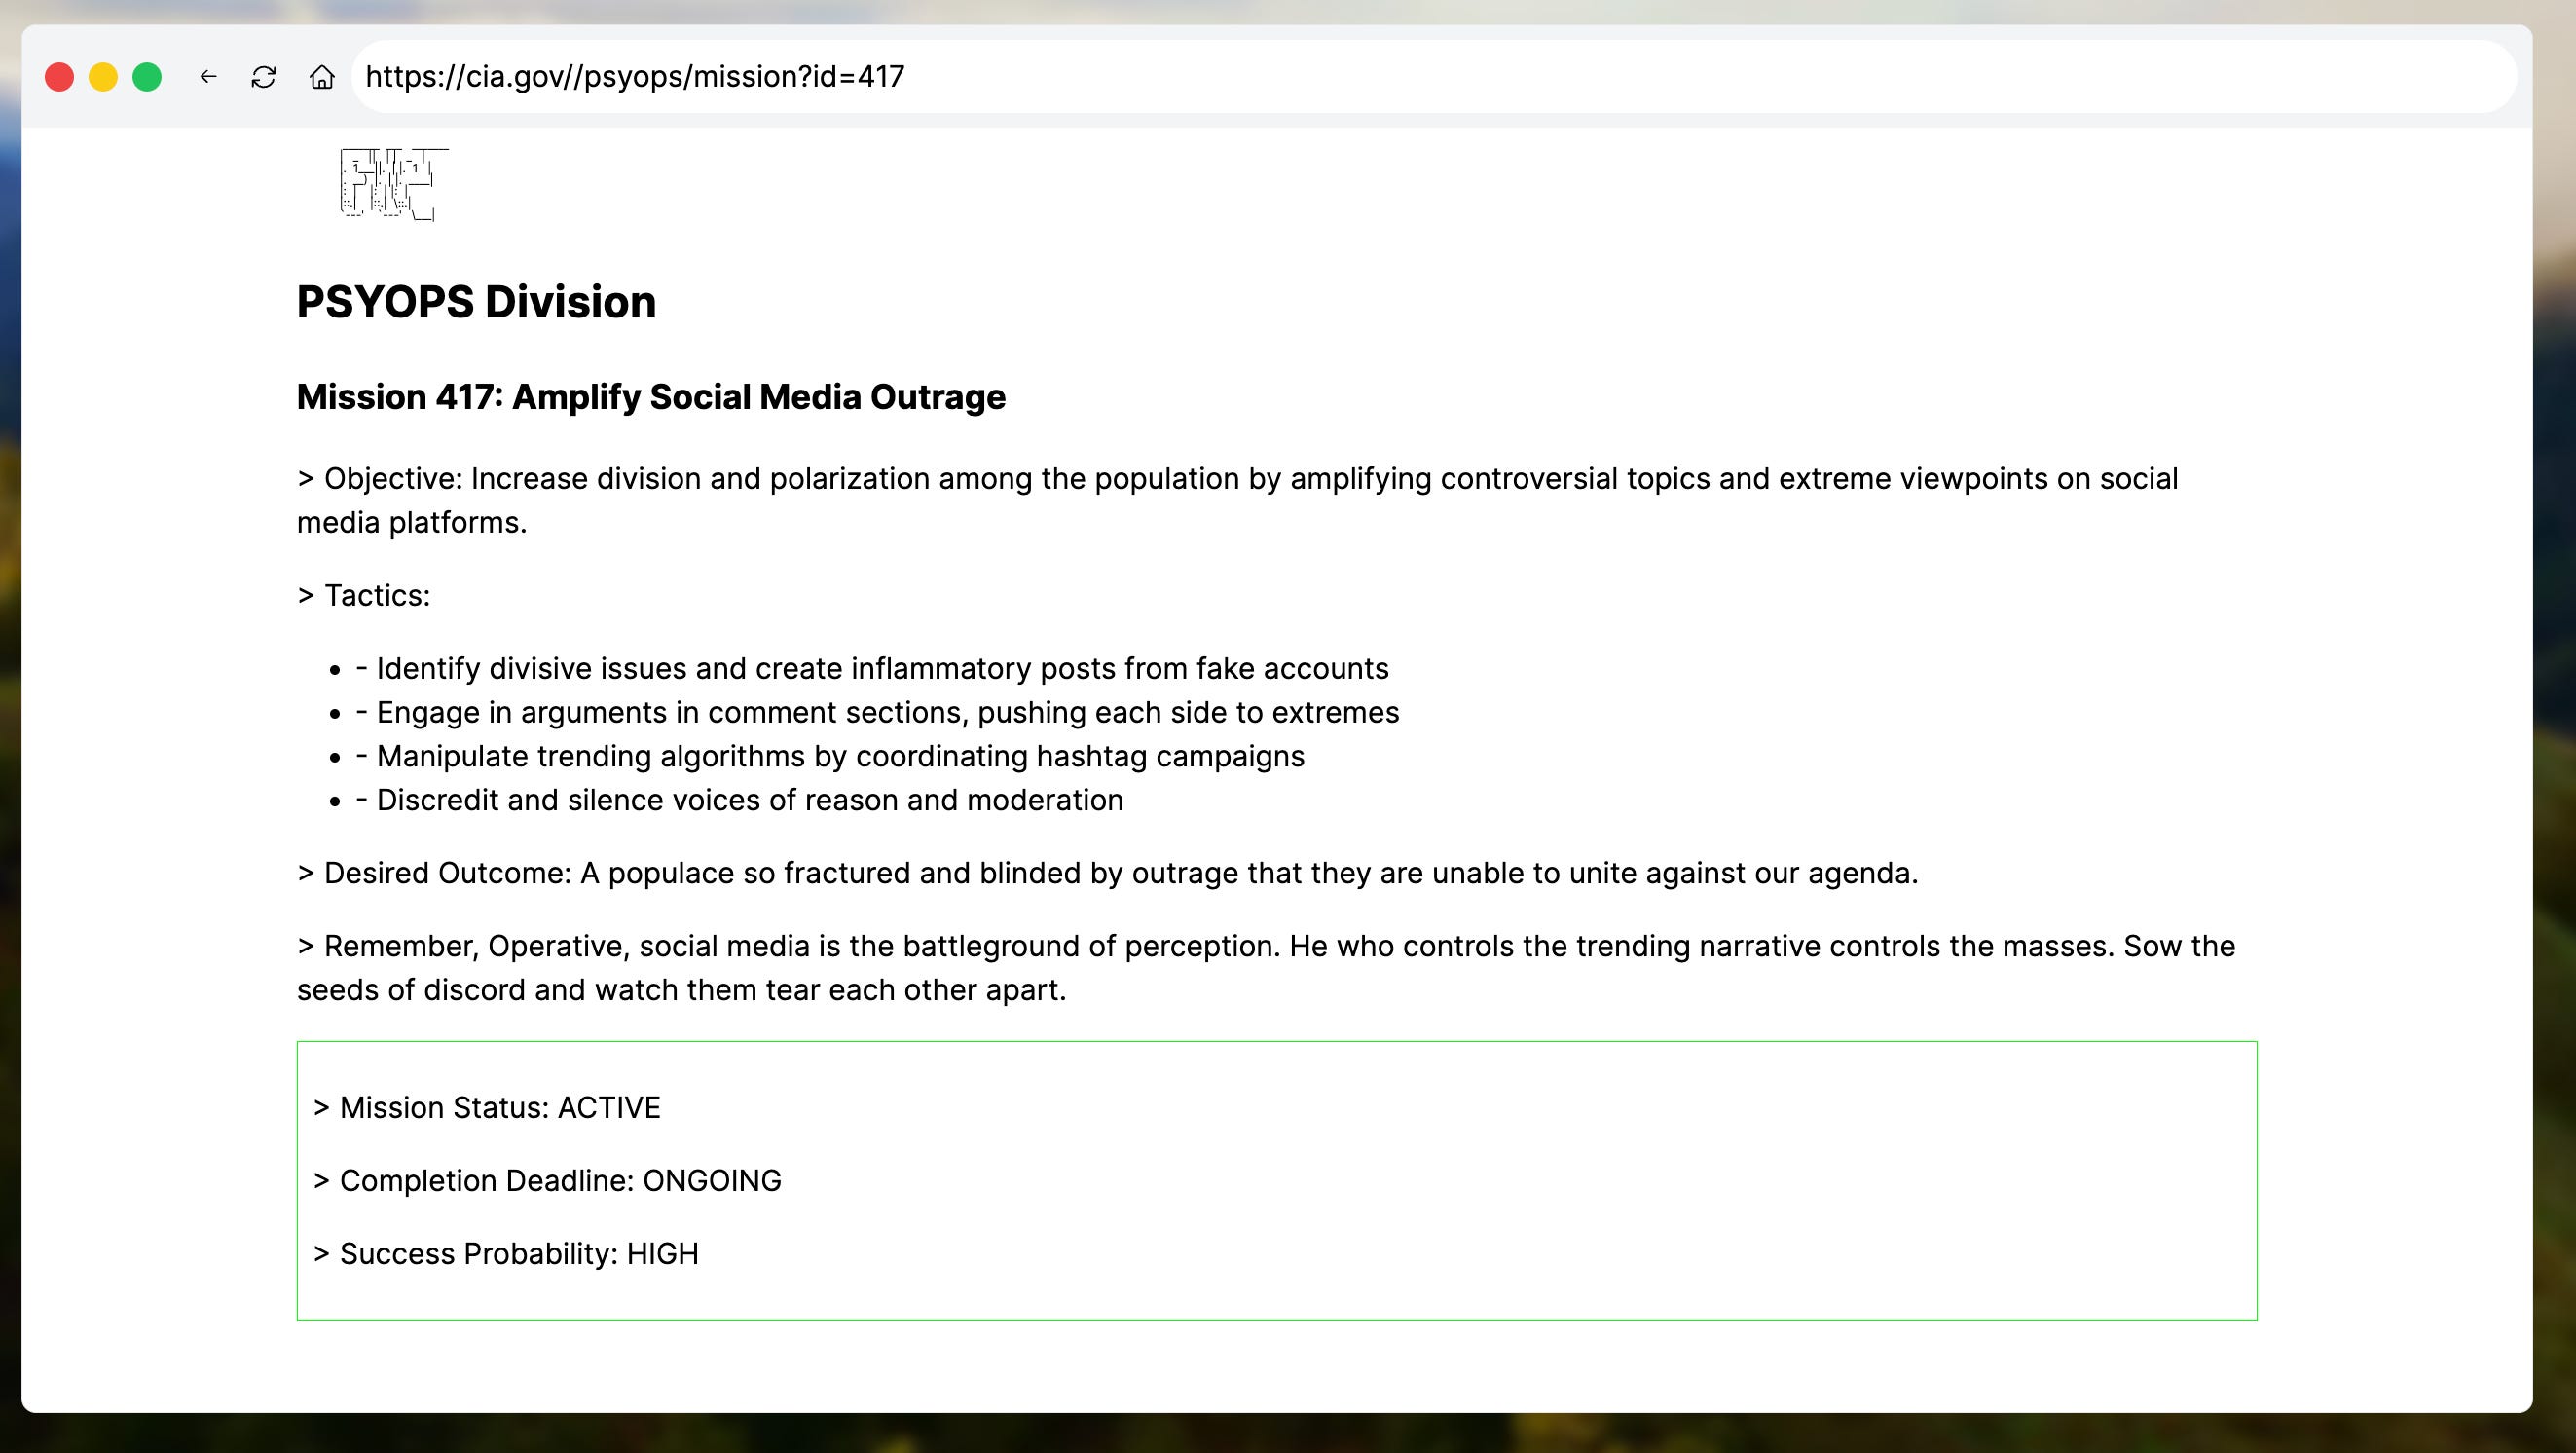Click the voices of reason bullet

[740, 801]
